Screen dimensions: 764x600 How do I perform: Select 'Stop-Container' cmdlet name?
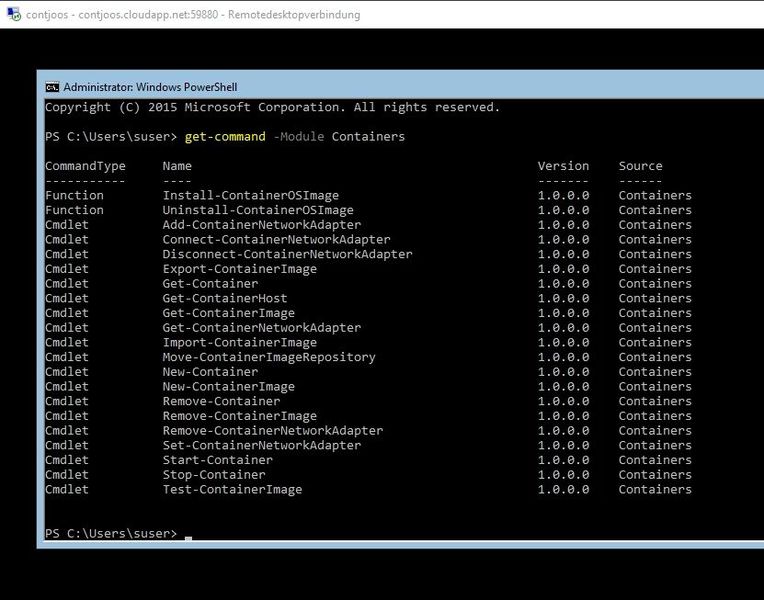point(214,475)
